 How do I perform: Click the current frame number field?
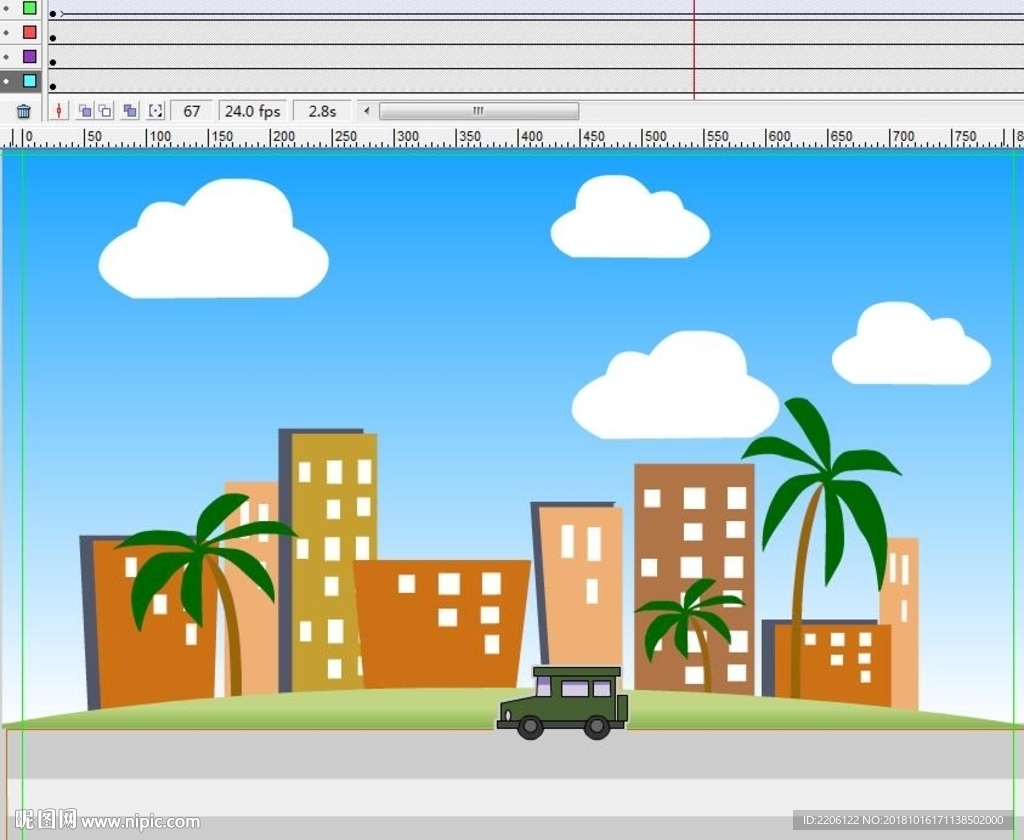point(191,111)
